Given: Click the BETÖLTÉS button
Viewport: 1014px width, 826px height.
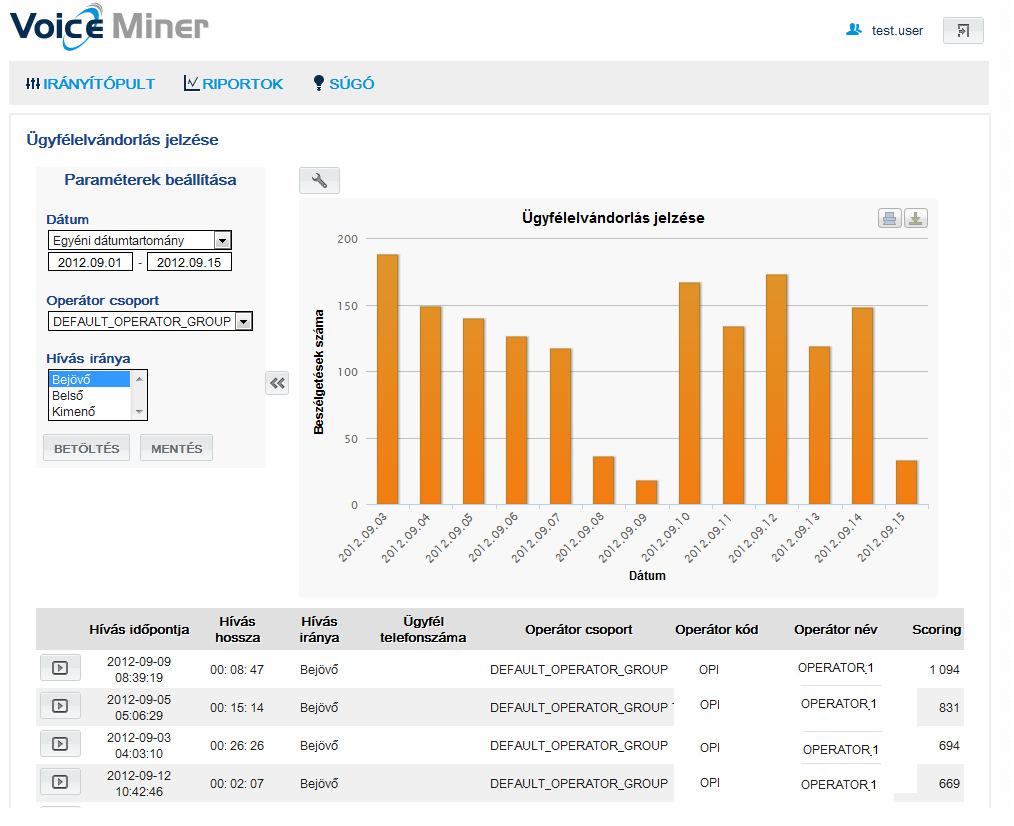Looking at the screenshot, I should [87, 448].
